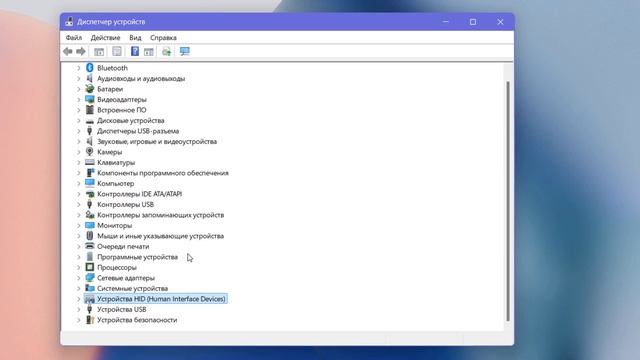This screenshot has height=360, width=640.
Task: Click the Сетевые адаптеры network icon
Action: click(90, 278)
